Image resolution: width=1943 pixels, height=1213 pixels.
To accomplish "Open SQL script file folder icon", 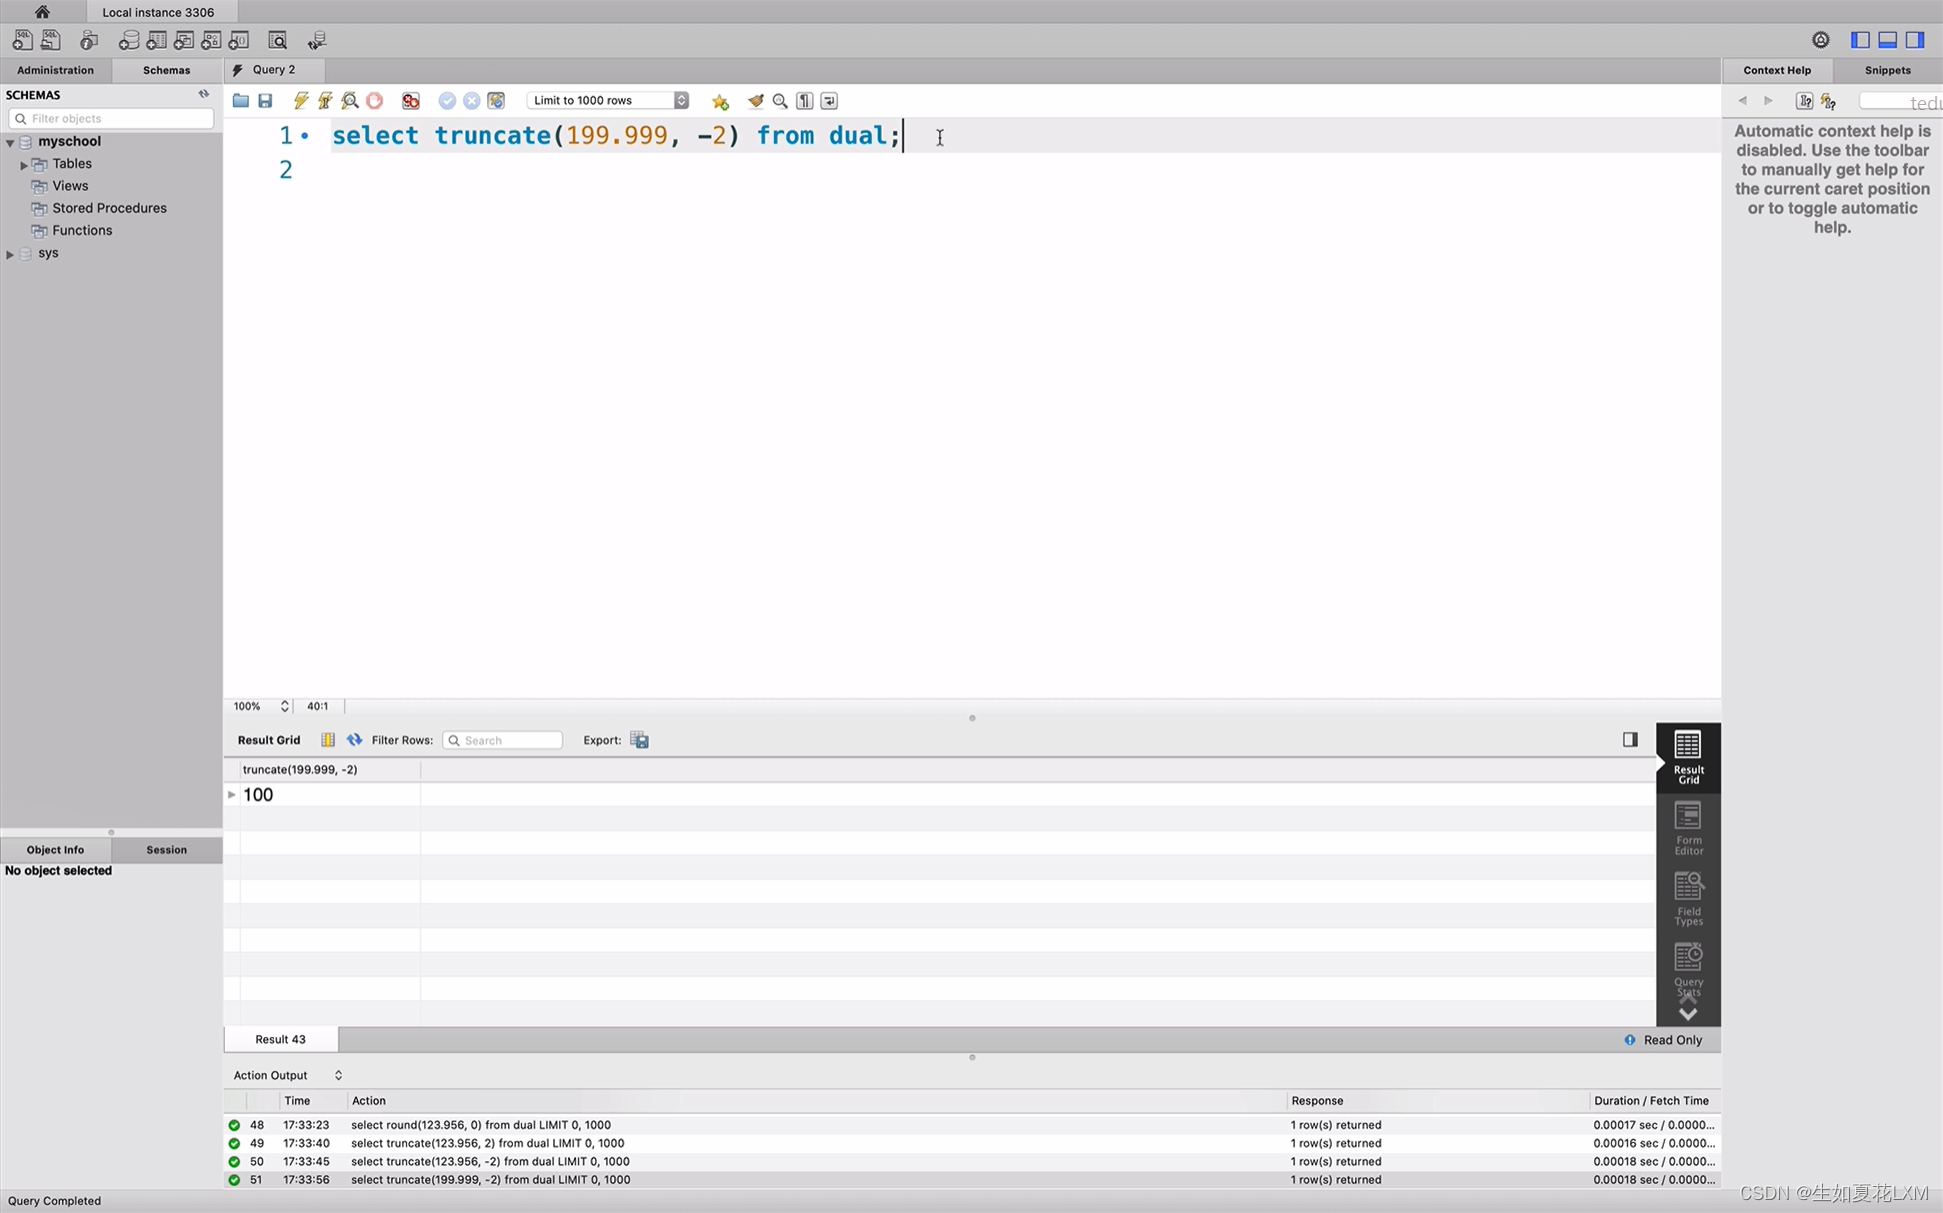I will (241, 101).
